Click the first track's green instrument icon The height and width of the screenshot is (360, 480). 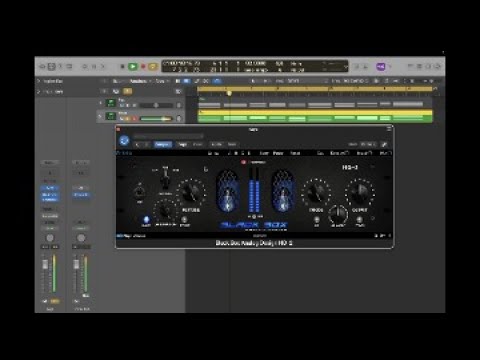[x=110, y=103]
